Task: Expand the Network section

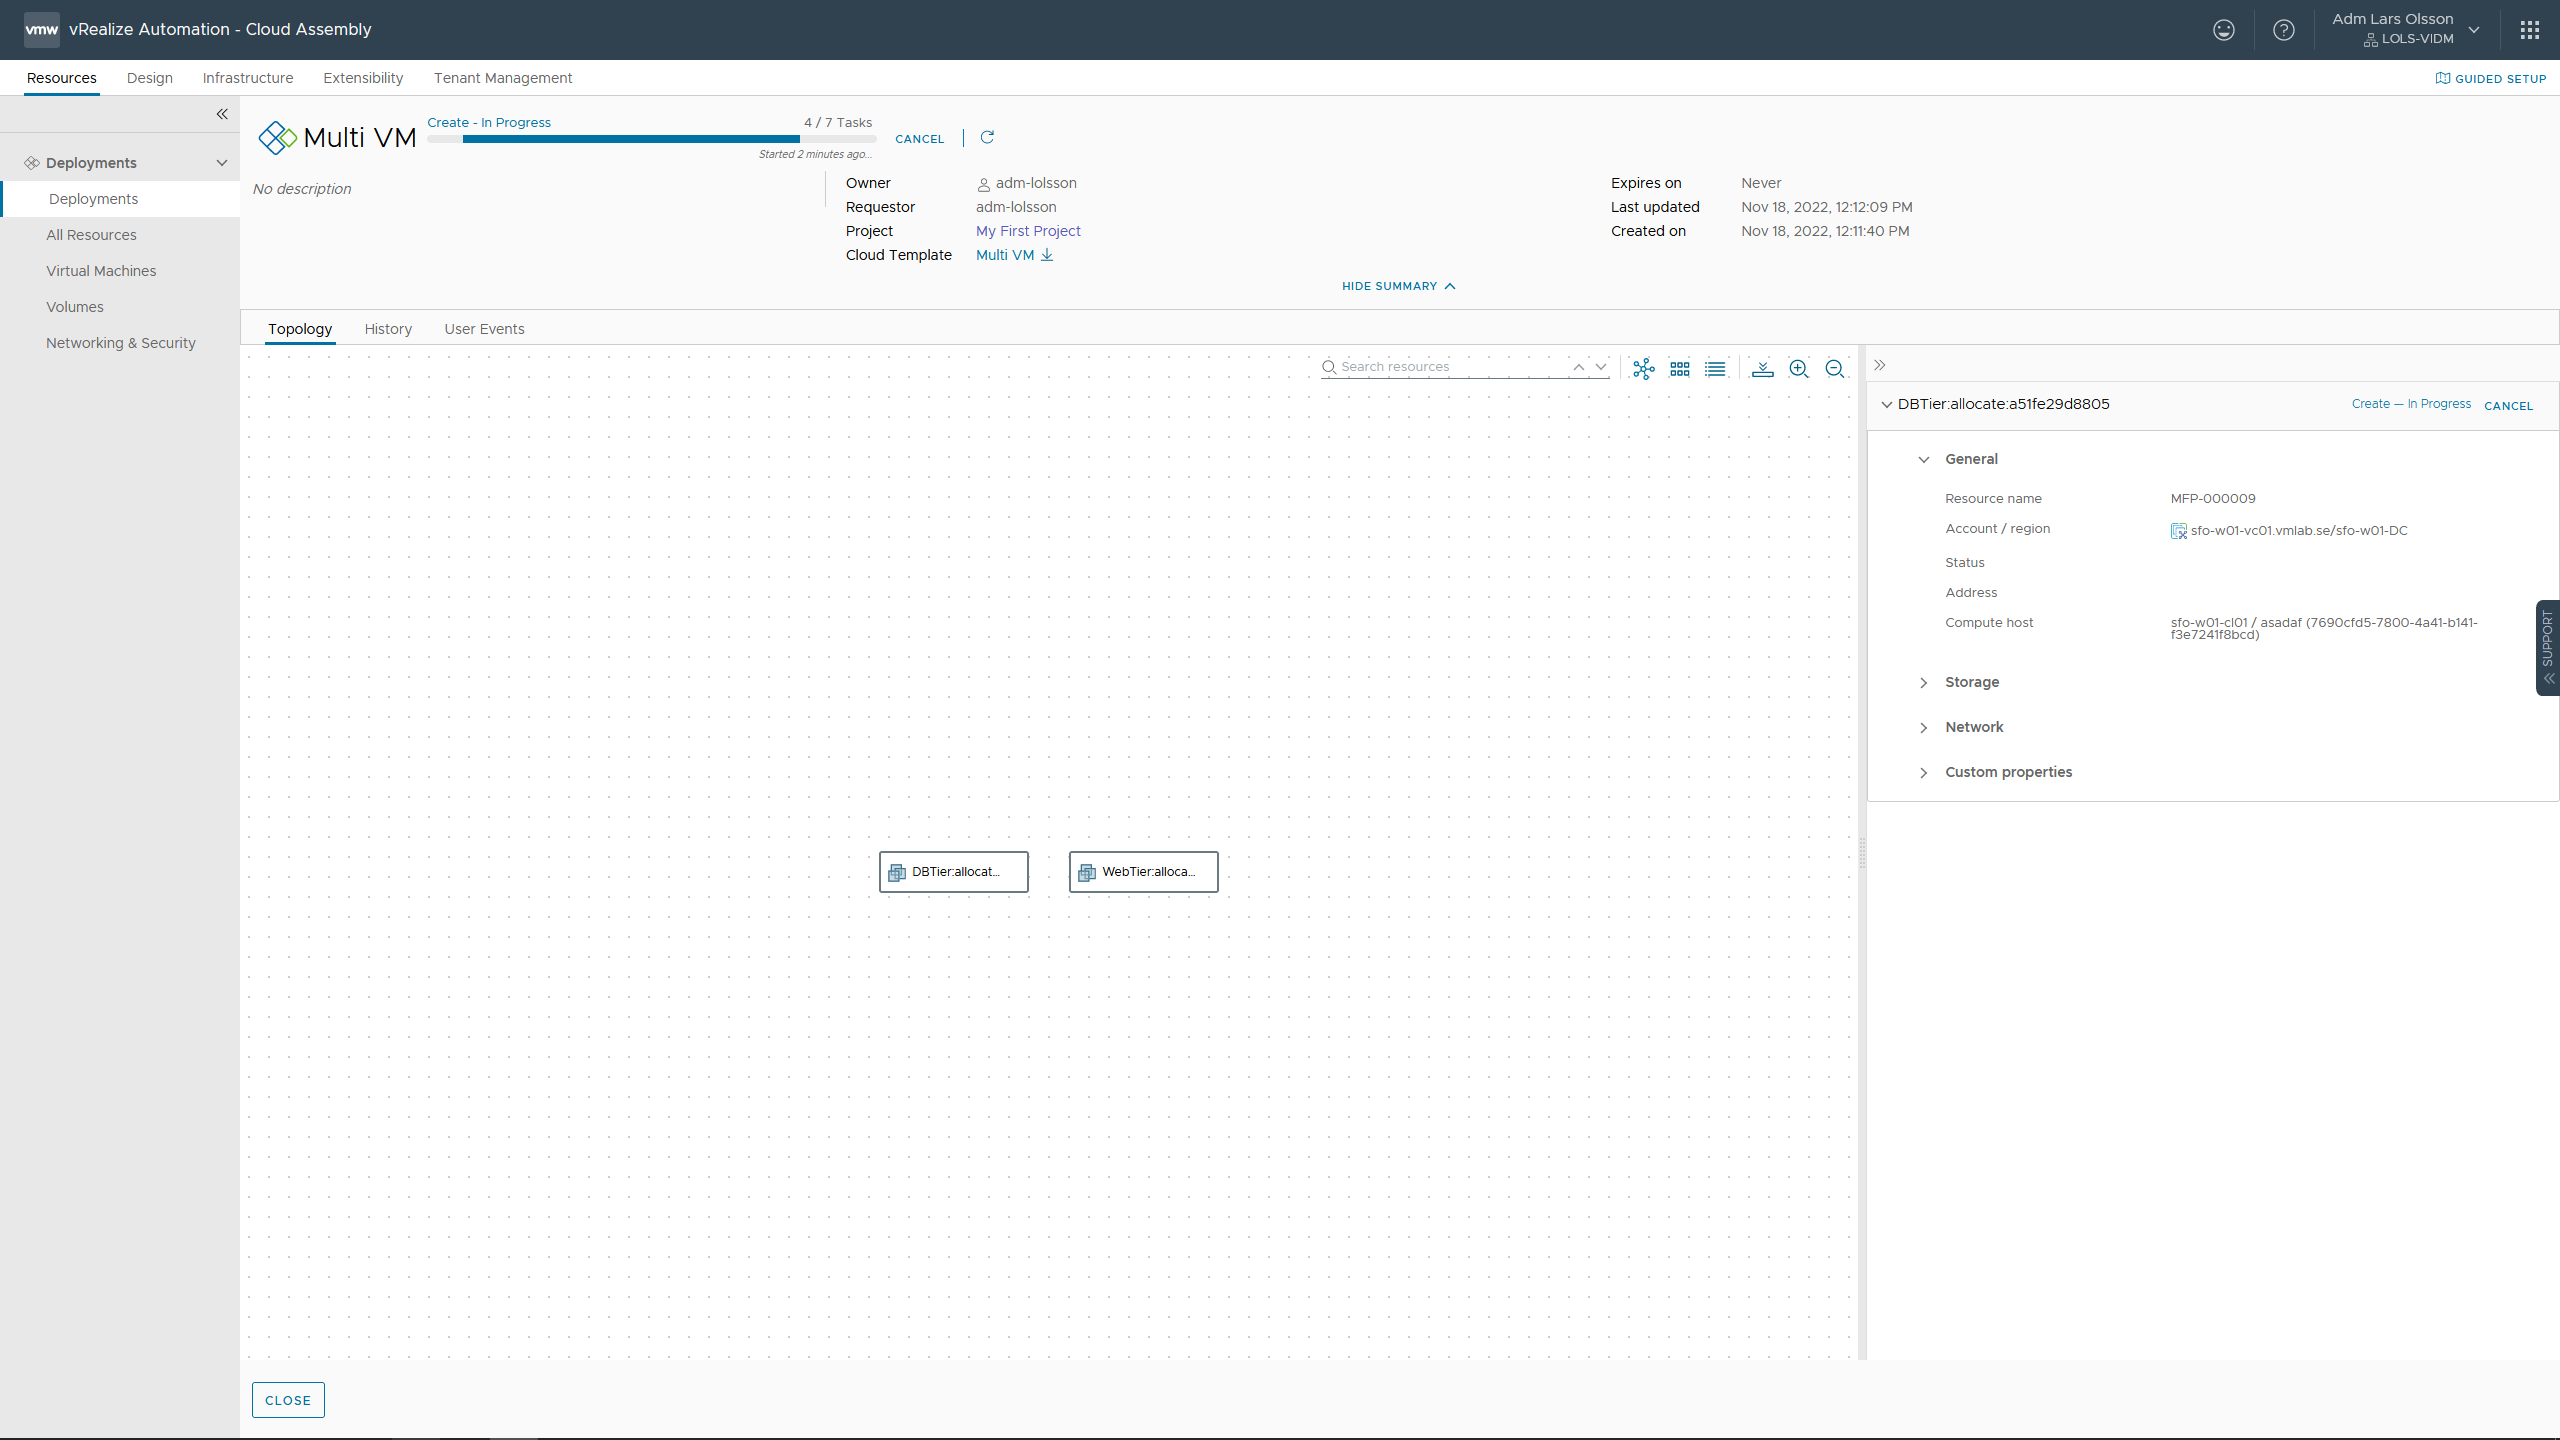Action: (x=1924, y=728)
